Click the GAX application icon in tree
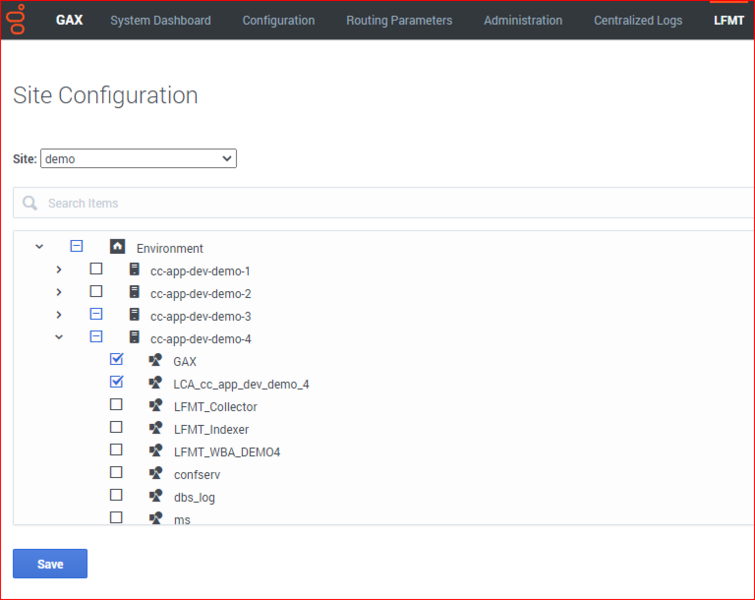The width and height of the screenshot is (755, 600). coord(155,360)
